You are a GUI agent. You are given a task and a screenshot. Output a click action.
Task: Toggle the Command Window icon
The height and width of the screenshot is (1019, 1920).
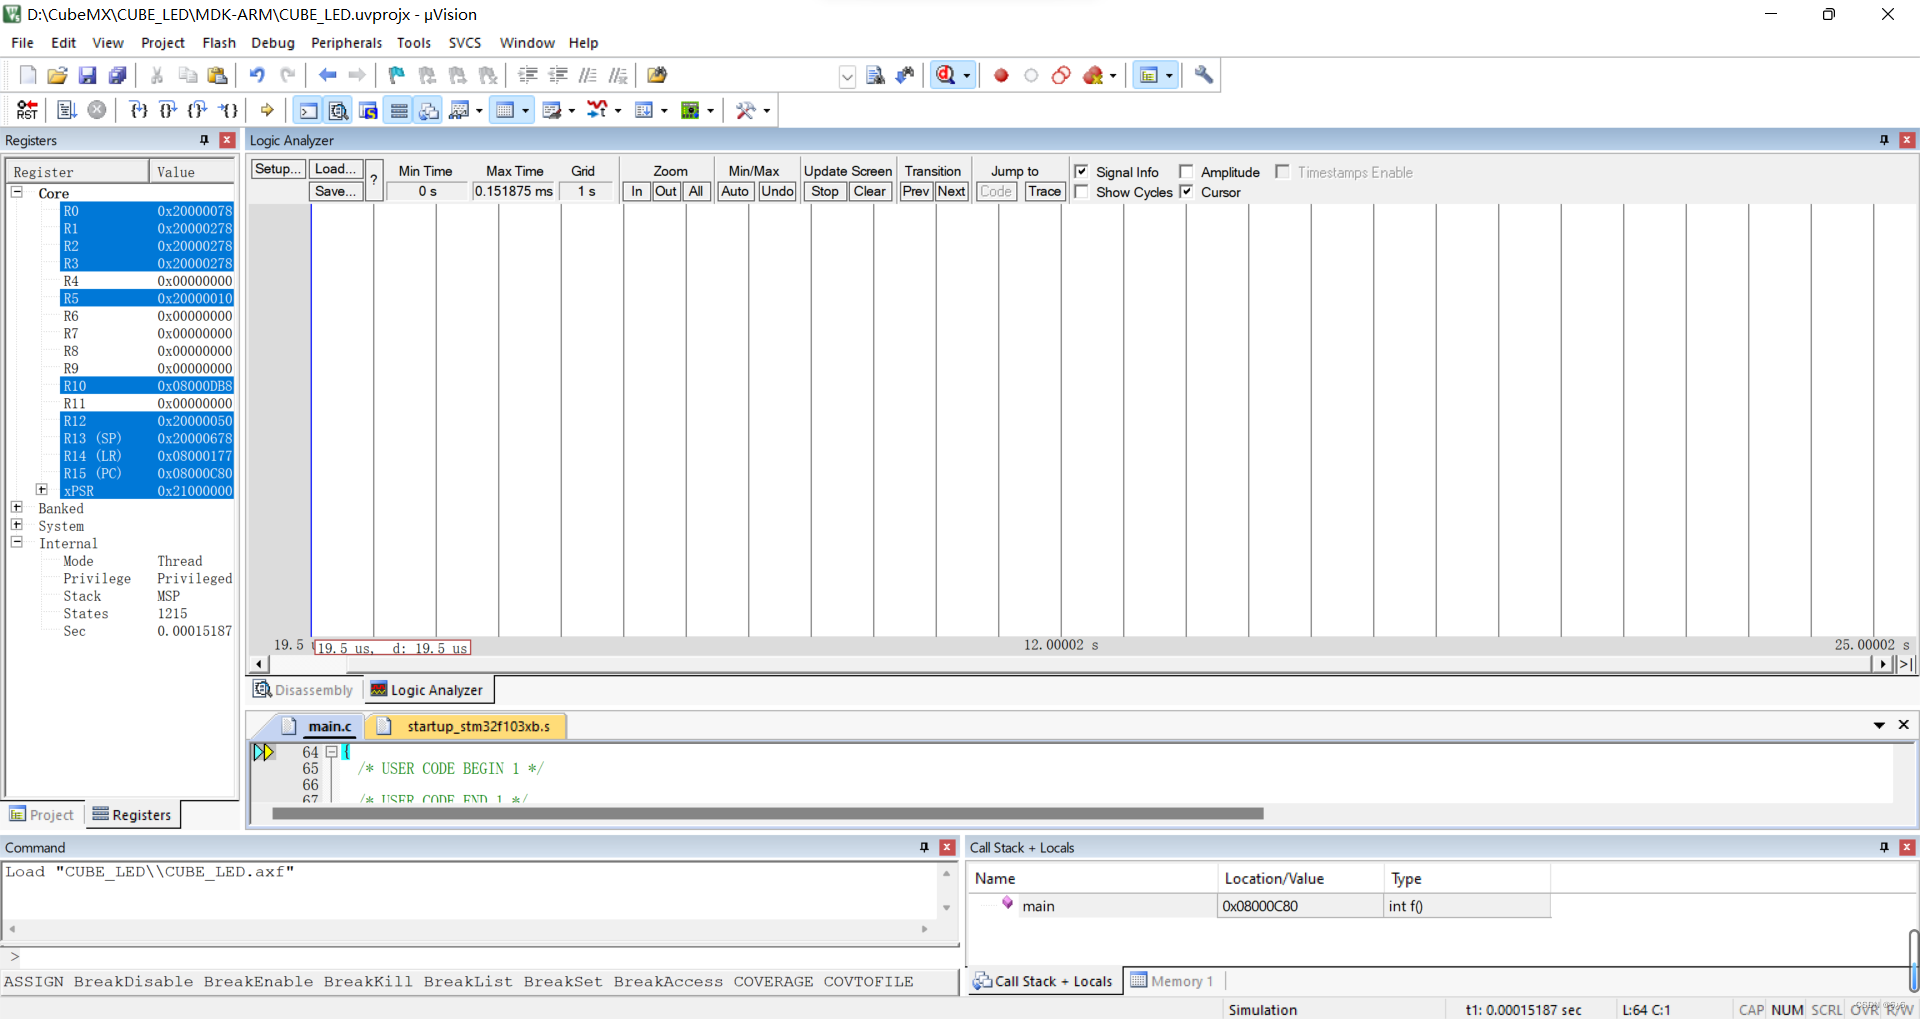309,110
